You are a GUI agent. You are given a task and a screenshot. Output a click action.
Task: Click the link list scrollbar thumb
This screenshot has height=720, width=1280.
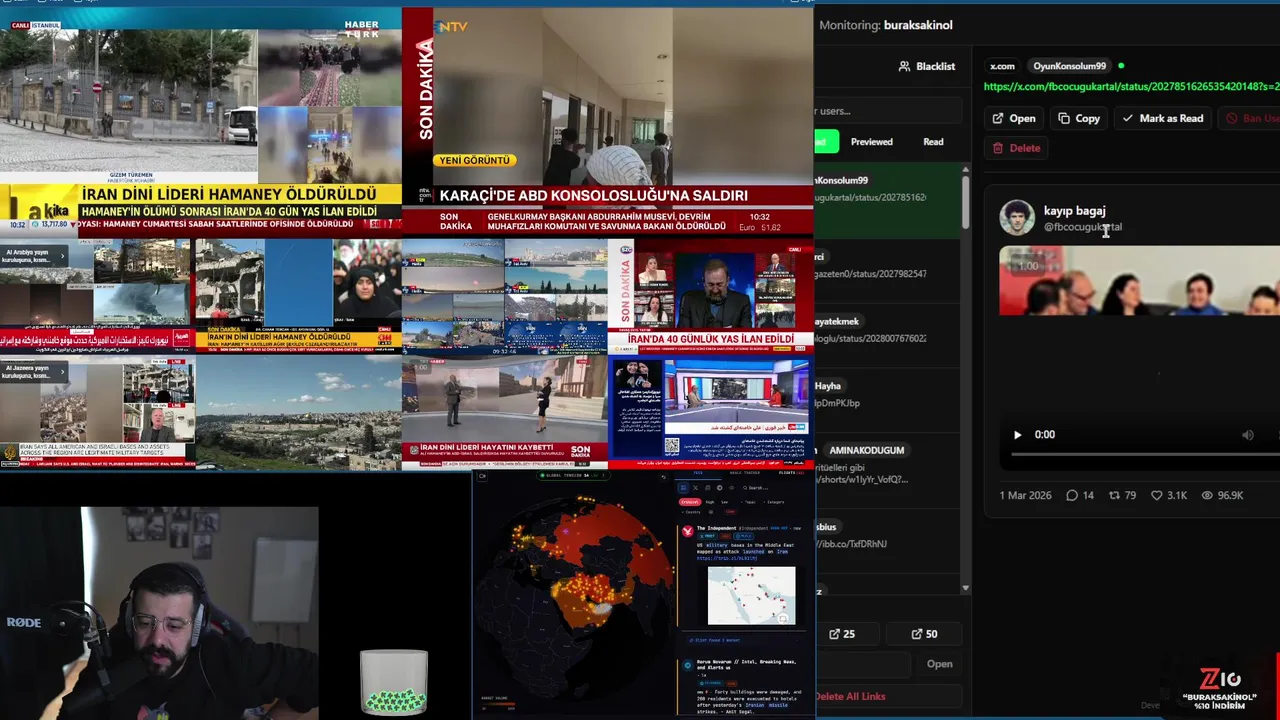[965, 201]
